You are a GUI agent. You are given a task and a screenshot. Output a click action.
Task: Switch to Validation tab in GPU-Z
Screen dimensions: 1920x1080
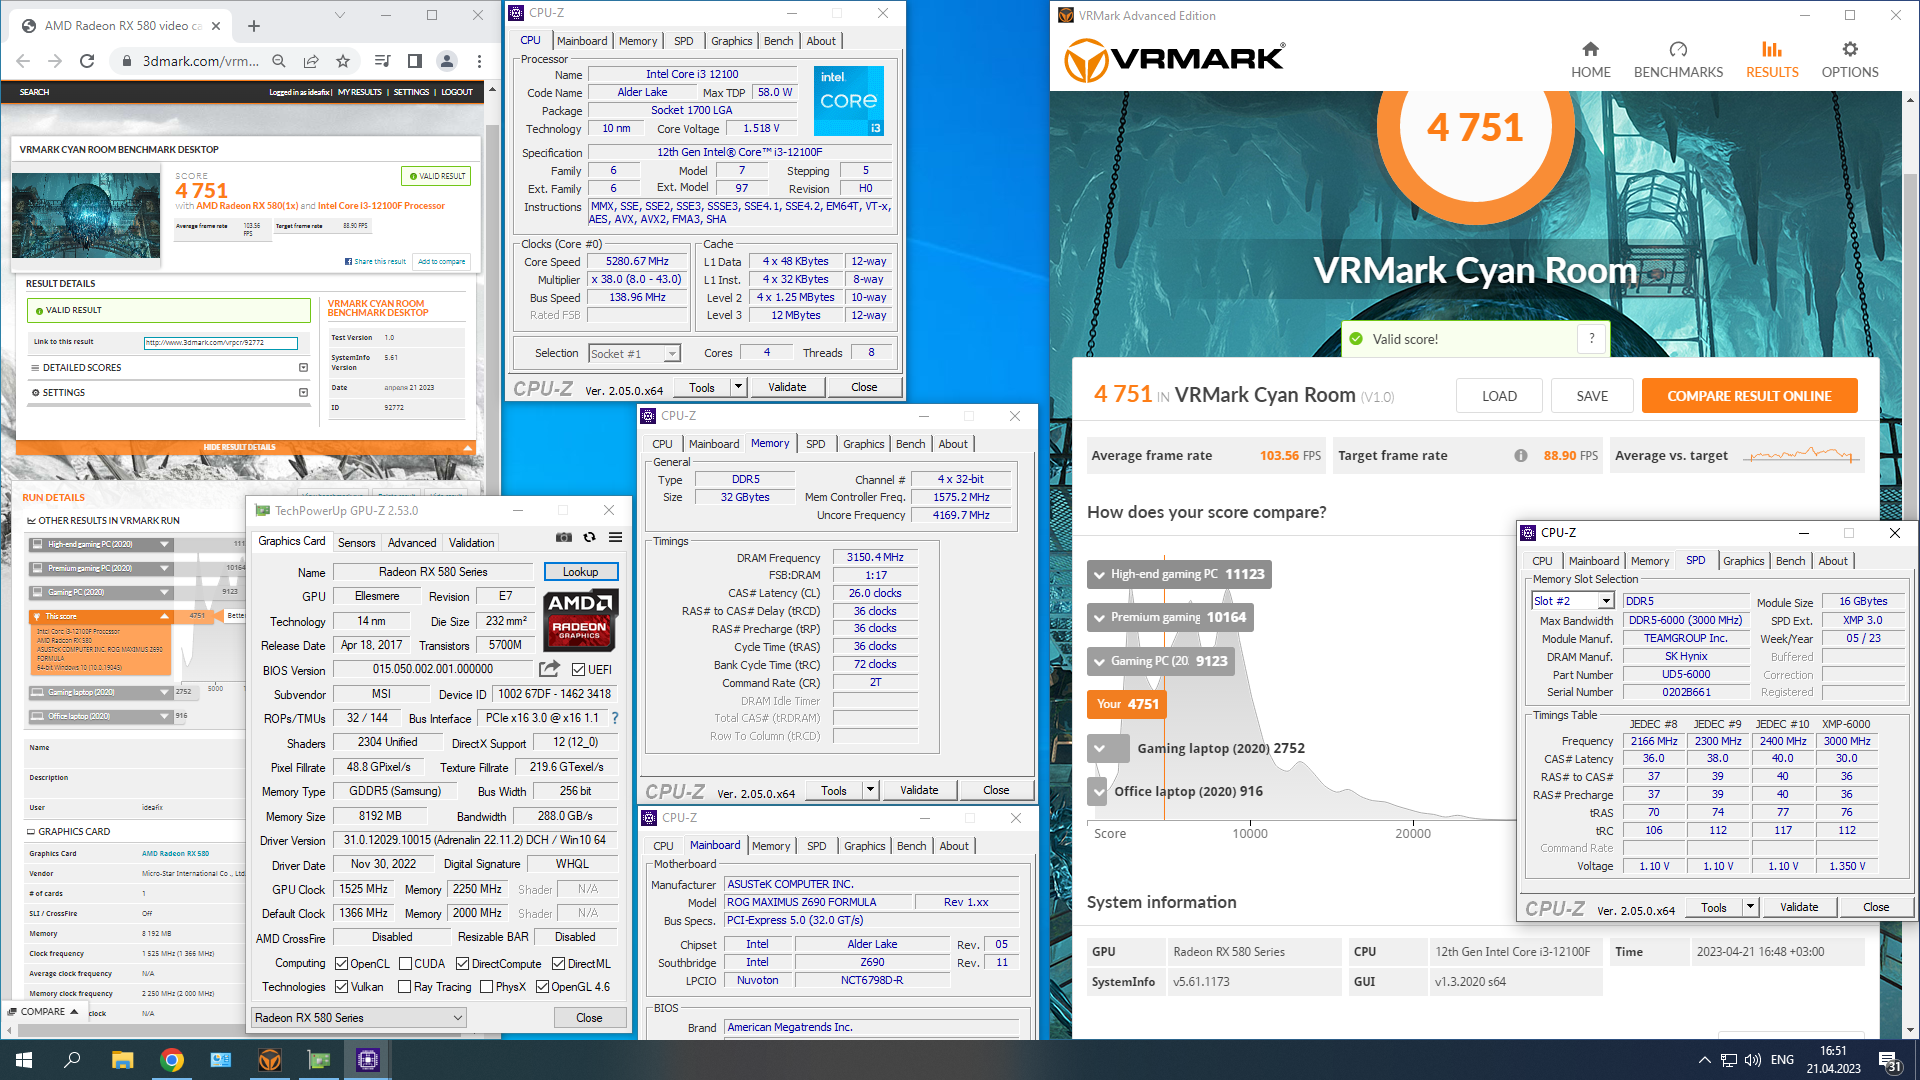[x=471, y=543]
